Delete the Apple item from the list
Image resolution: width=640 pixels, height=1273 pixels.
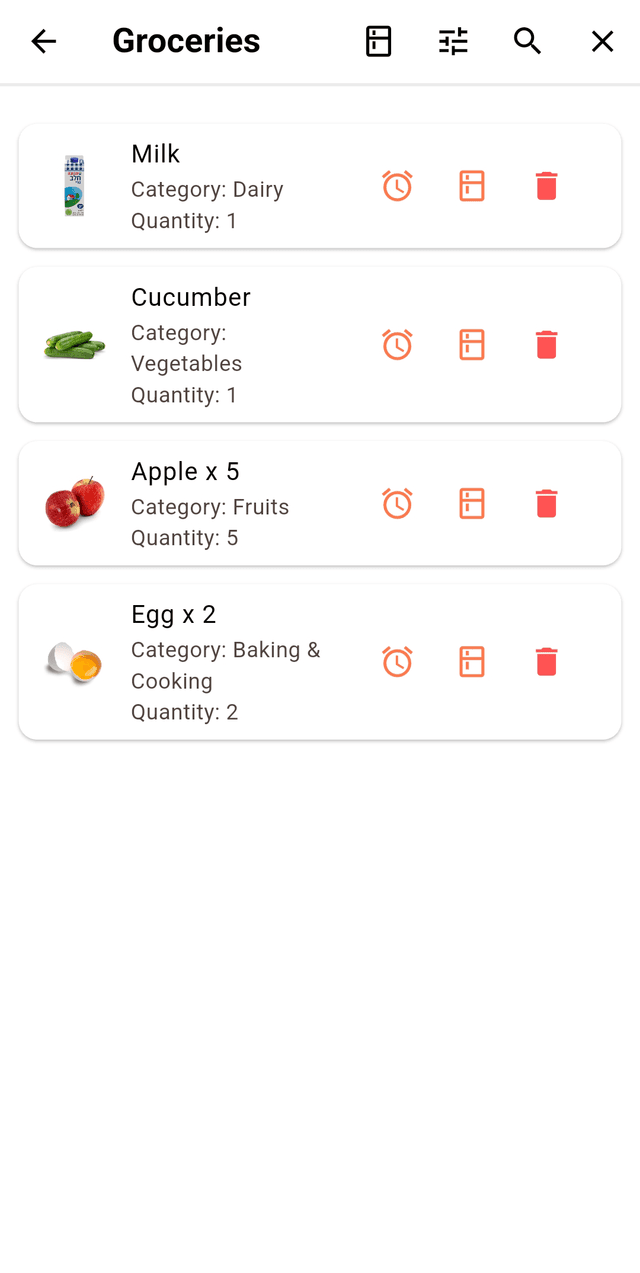coord(546,503)
